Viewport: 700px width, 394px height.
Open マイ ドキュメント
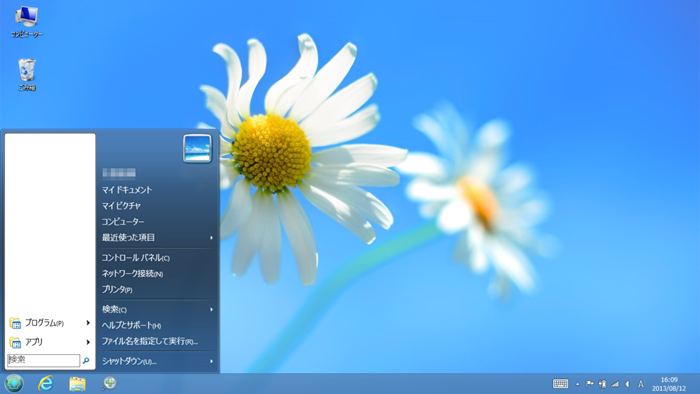[127, 190]
